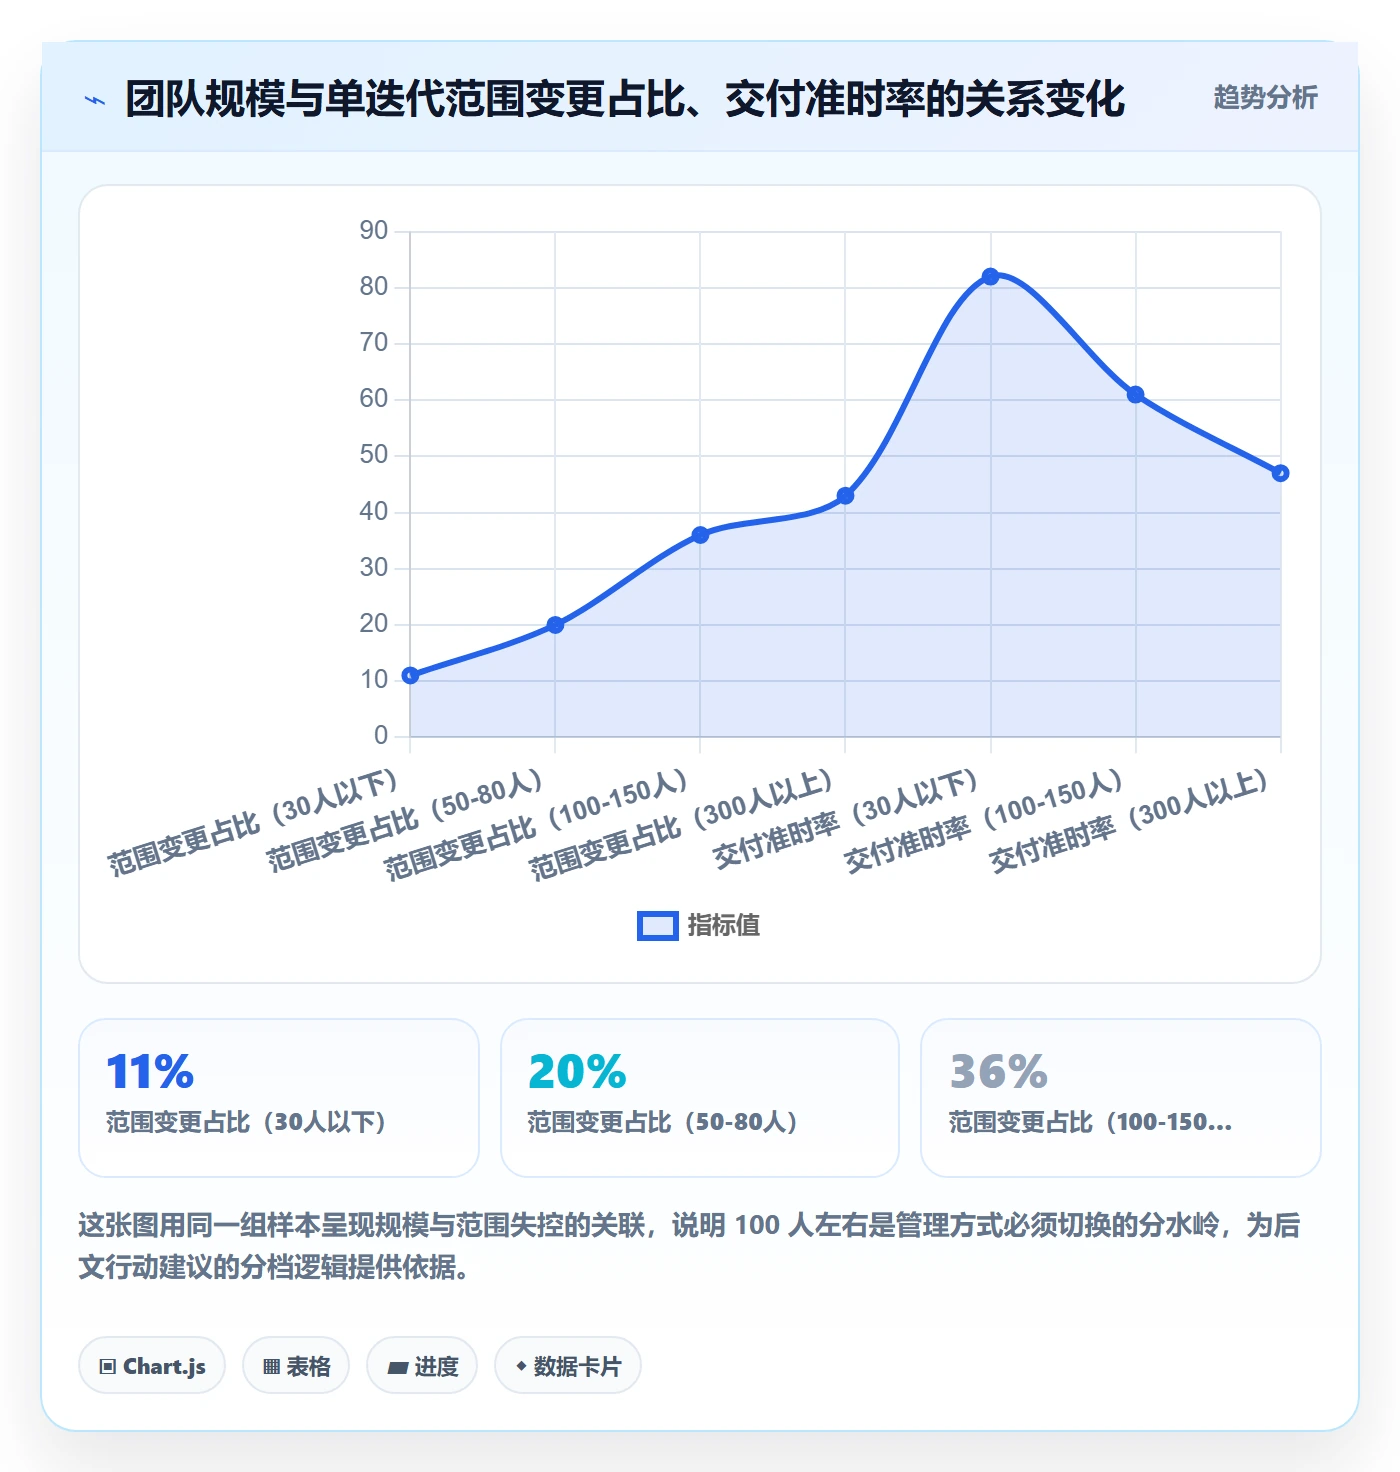The height and width of the screenshot is (1472, 1400).
Task: Open the 36% 范围变更占比（100-150…card
Action: [1121, 1098]
